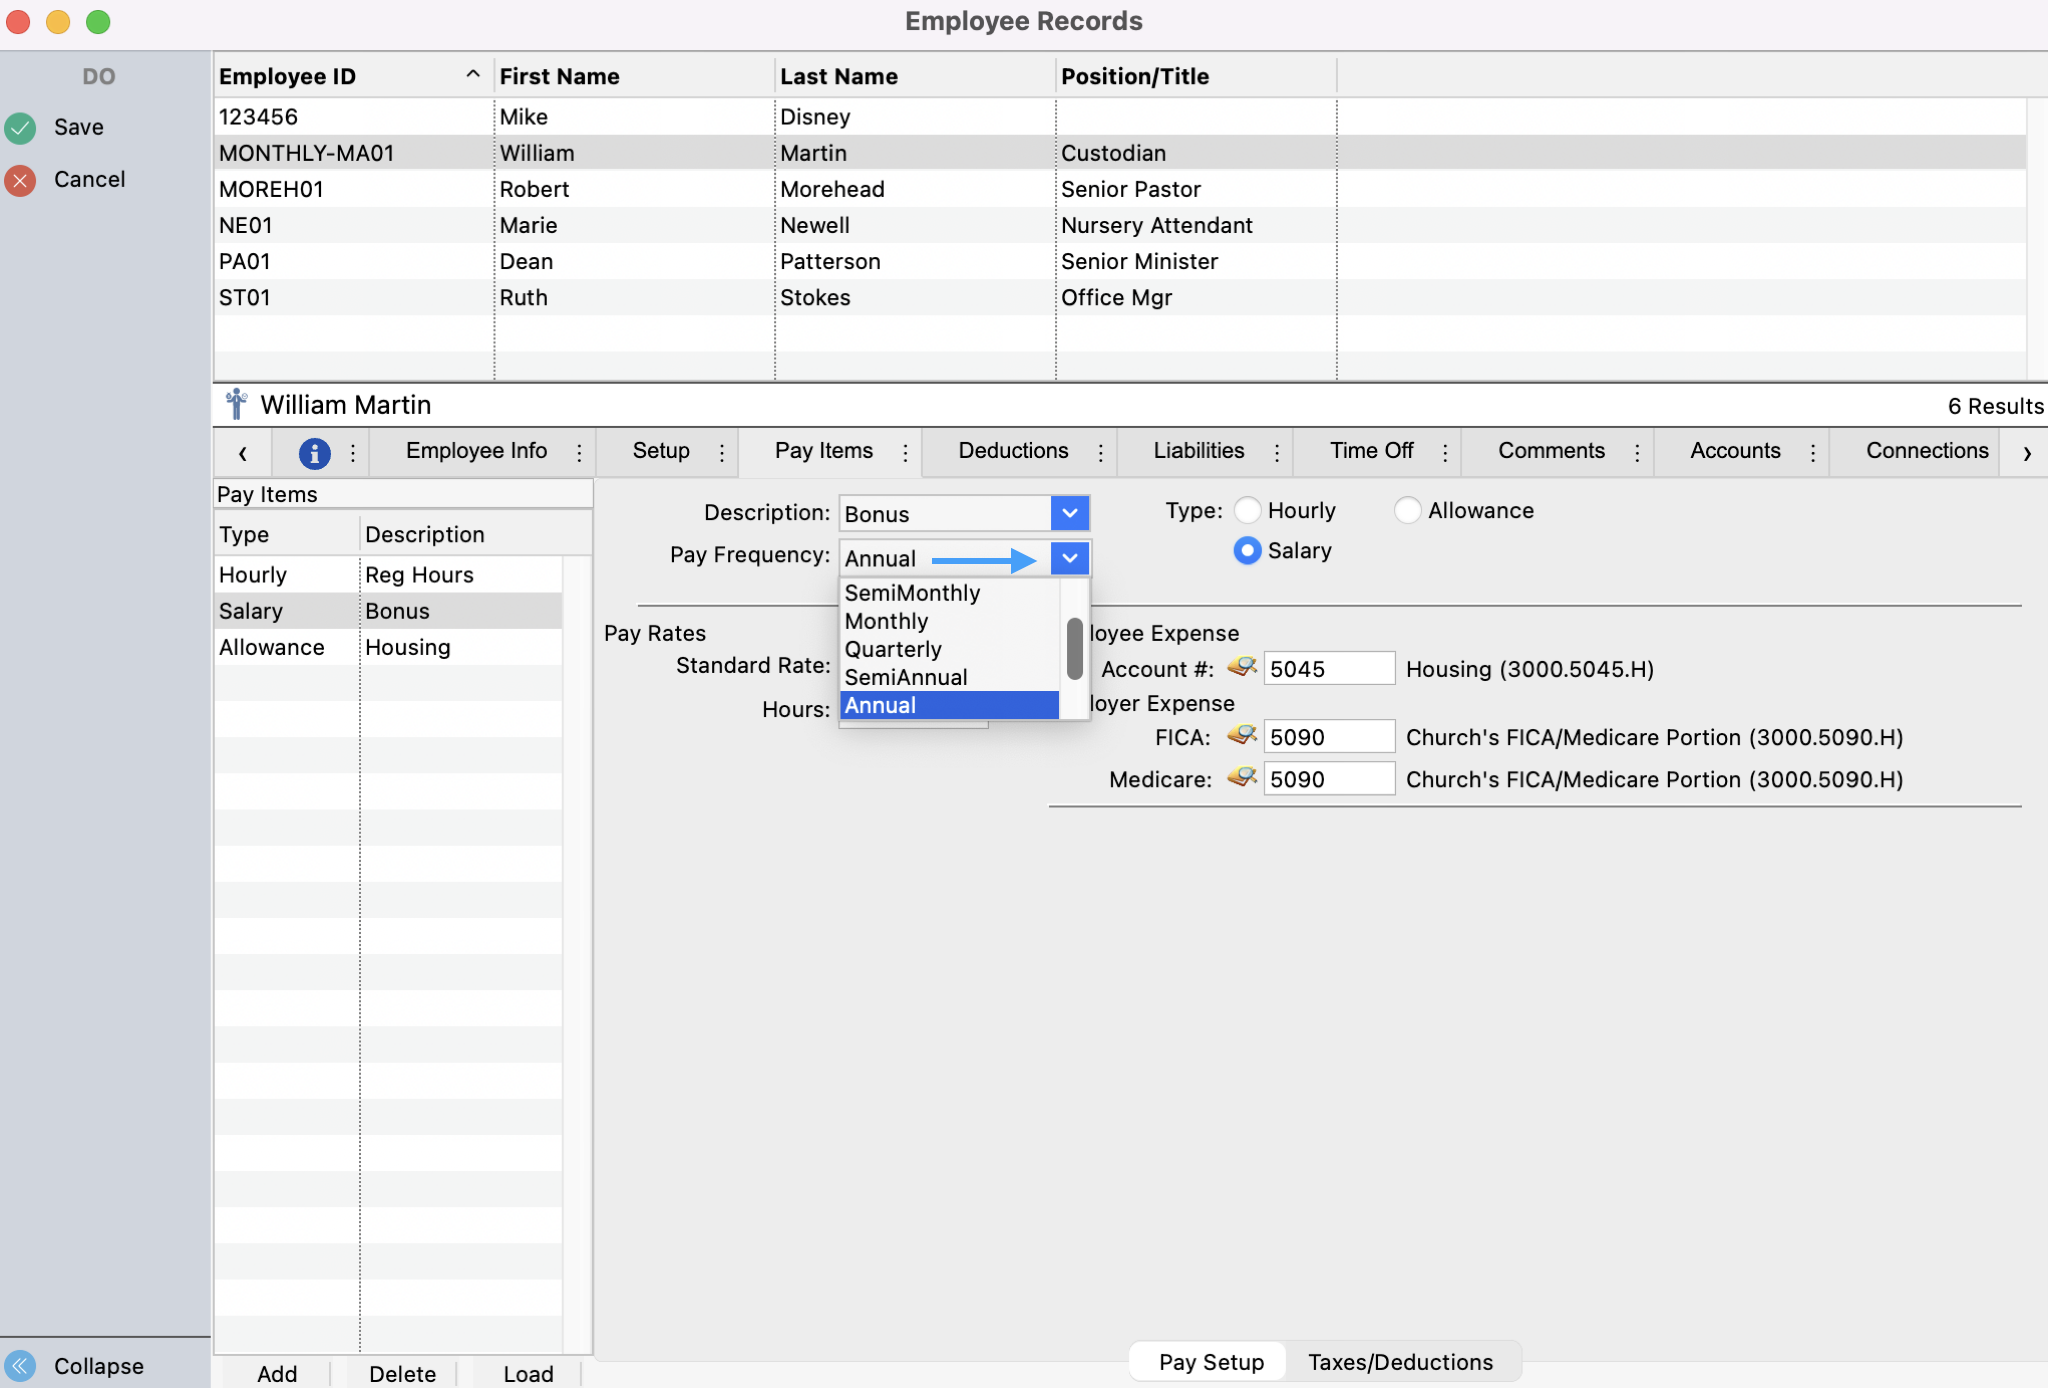Open the Taxes/Deductions bottom tab
This screenshot has width=2048, height=1388.
[x=1400, y=1362]
